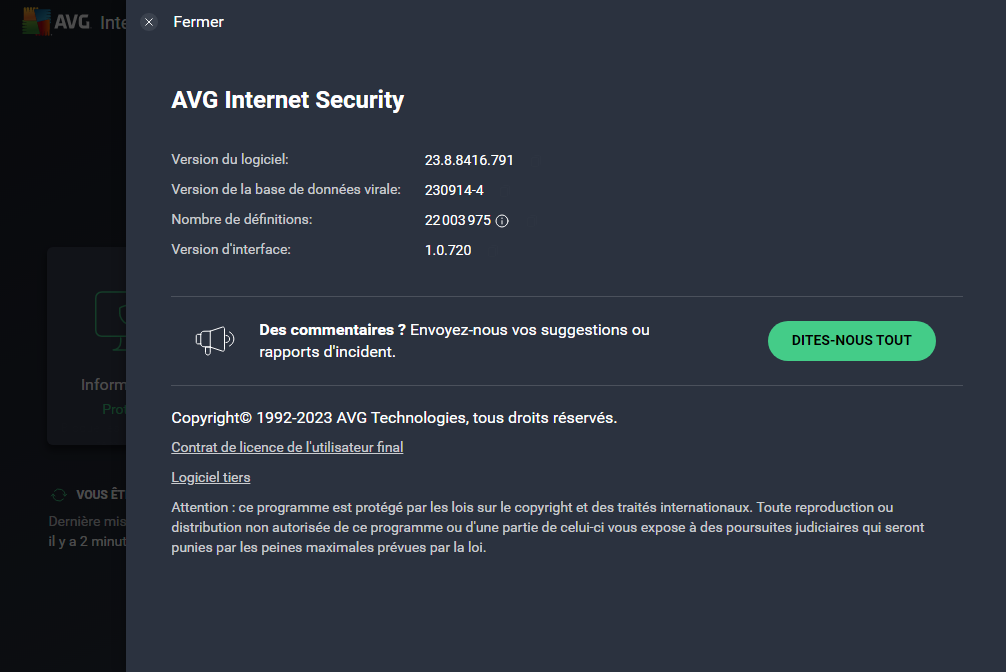This screenshot has height=672, width=1006.
Task: Click the software version number 23.8.8416.791
Action: click(x=469, y=160)
